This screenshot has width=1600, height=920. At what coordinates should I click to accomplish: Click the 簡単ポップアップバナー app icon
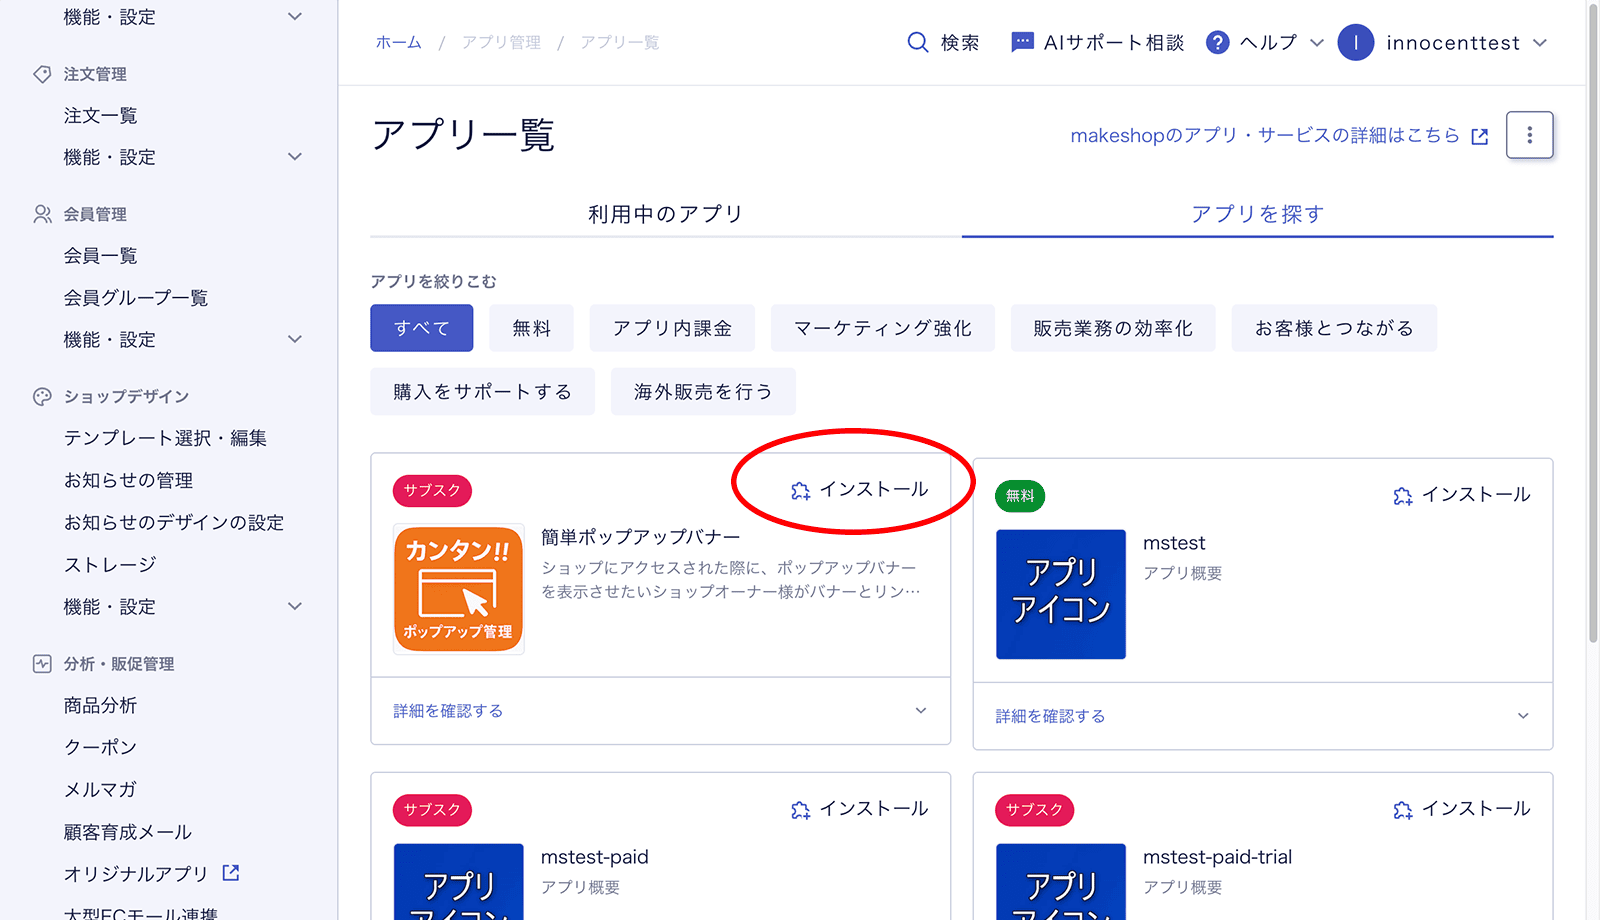click(458, 589)
